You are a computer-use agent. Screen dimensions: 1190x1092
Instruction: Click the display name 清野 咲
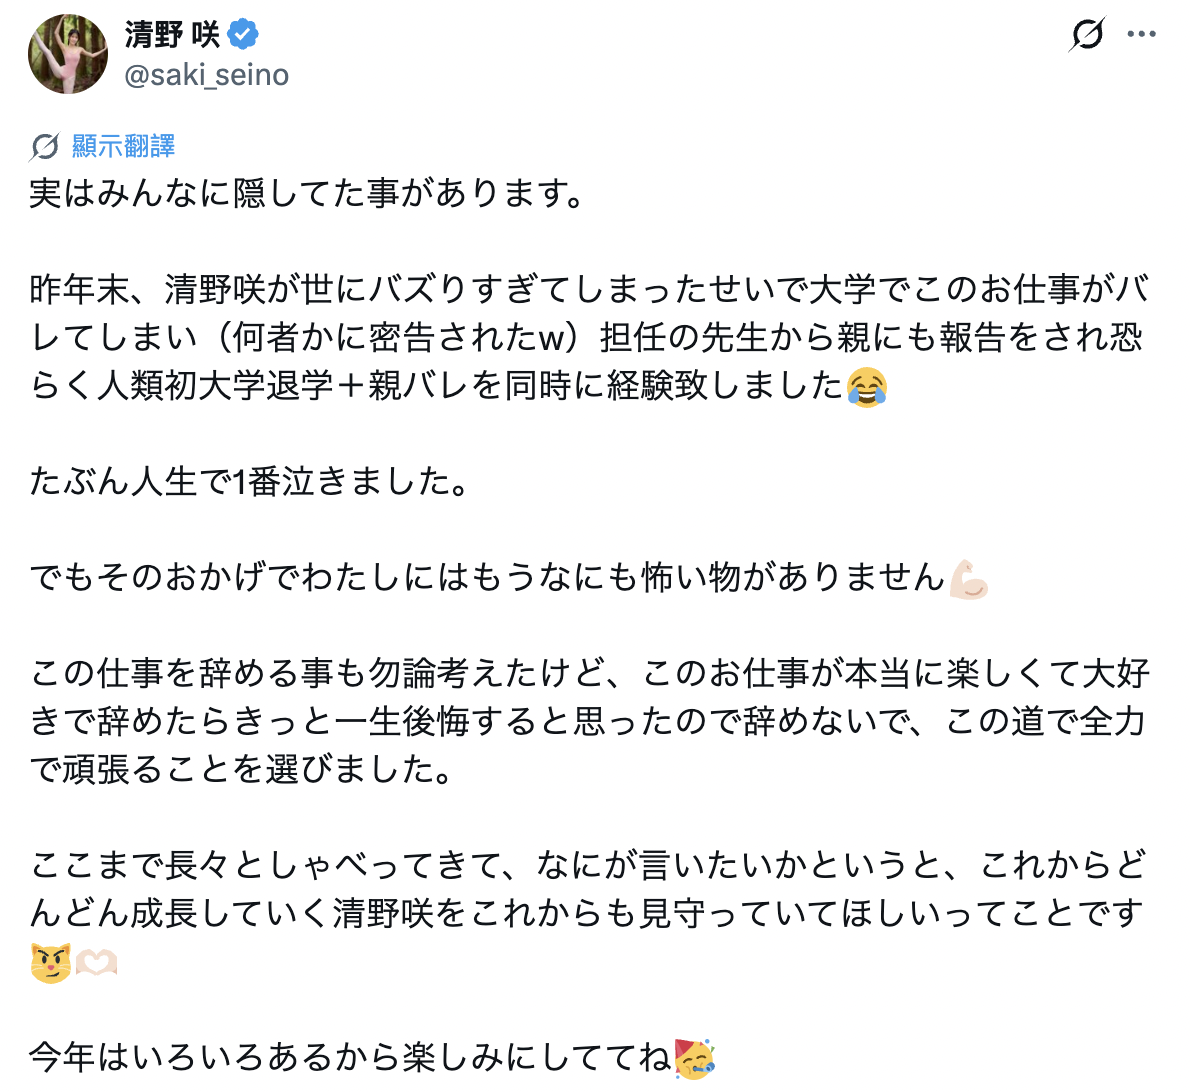coord(172,35)
